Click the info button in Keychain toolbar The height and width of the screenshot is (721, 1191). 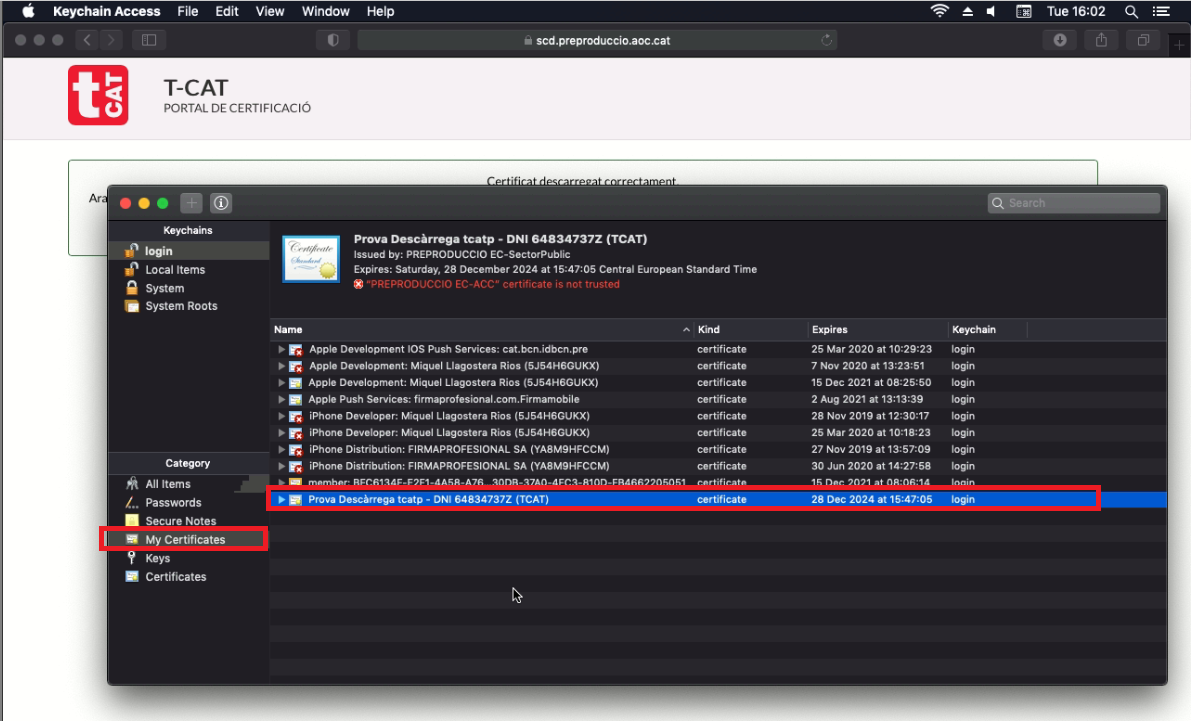221,203
